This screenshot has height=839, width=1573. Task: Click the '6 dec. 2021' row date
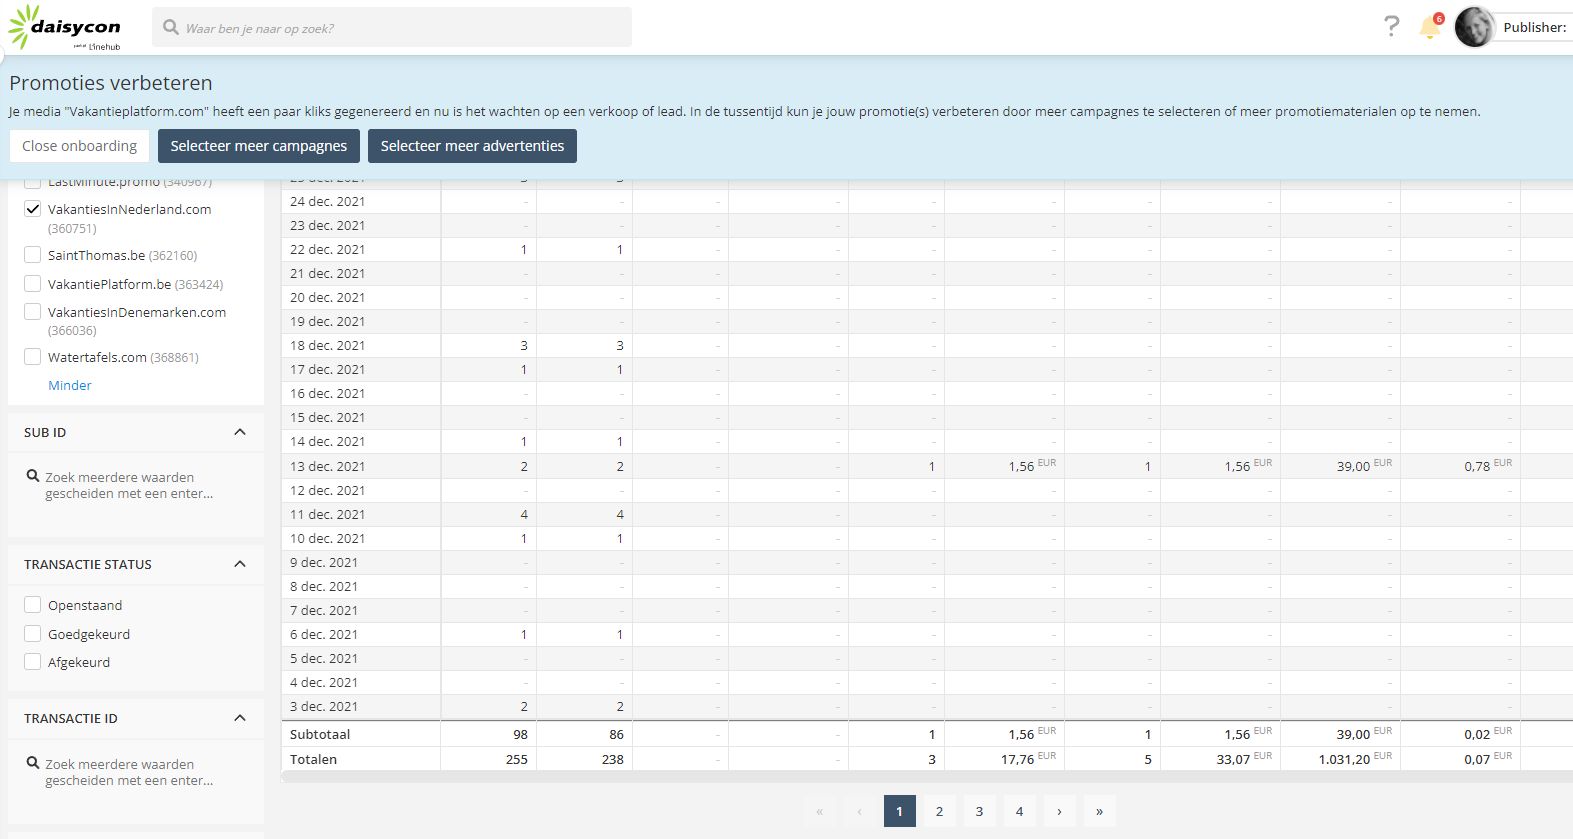click(324, 634)
